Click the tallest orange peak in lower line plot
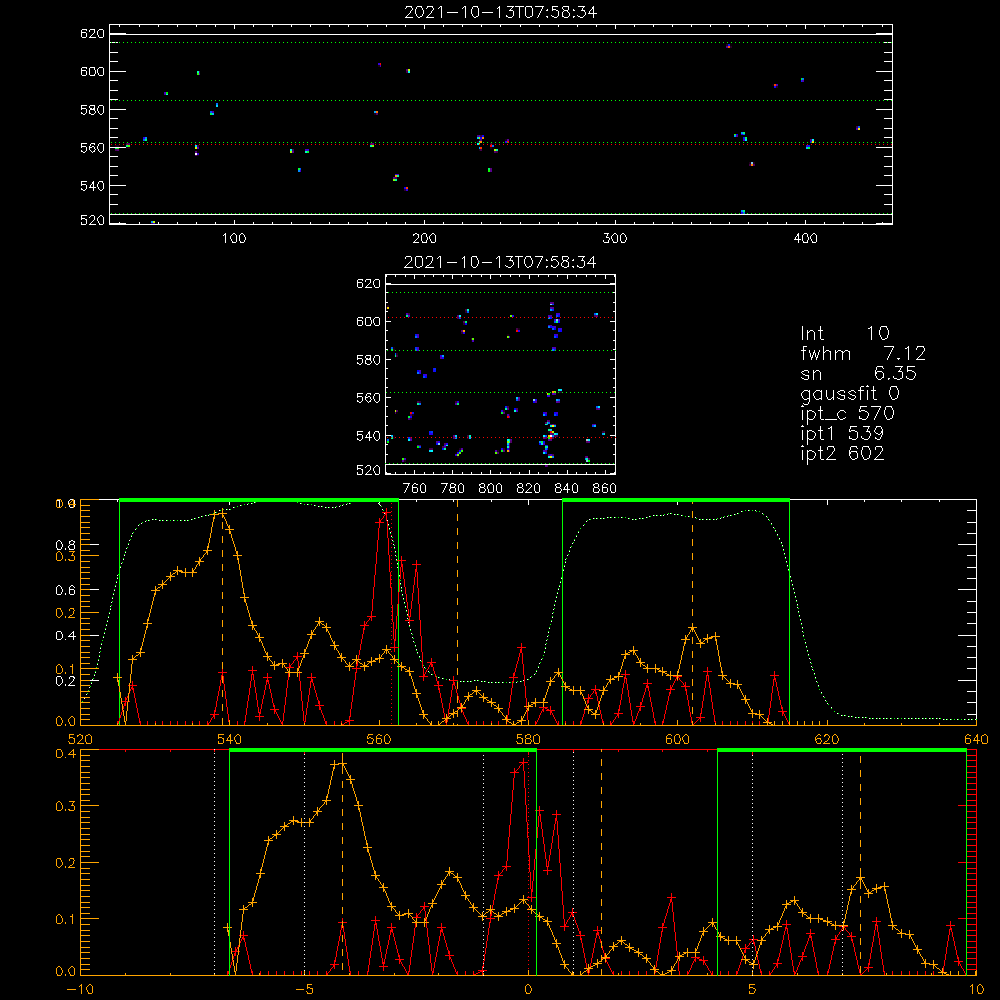The height and width of the screenshot is (1000, 1000). 342,764
